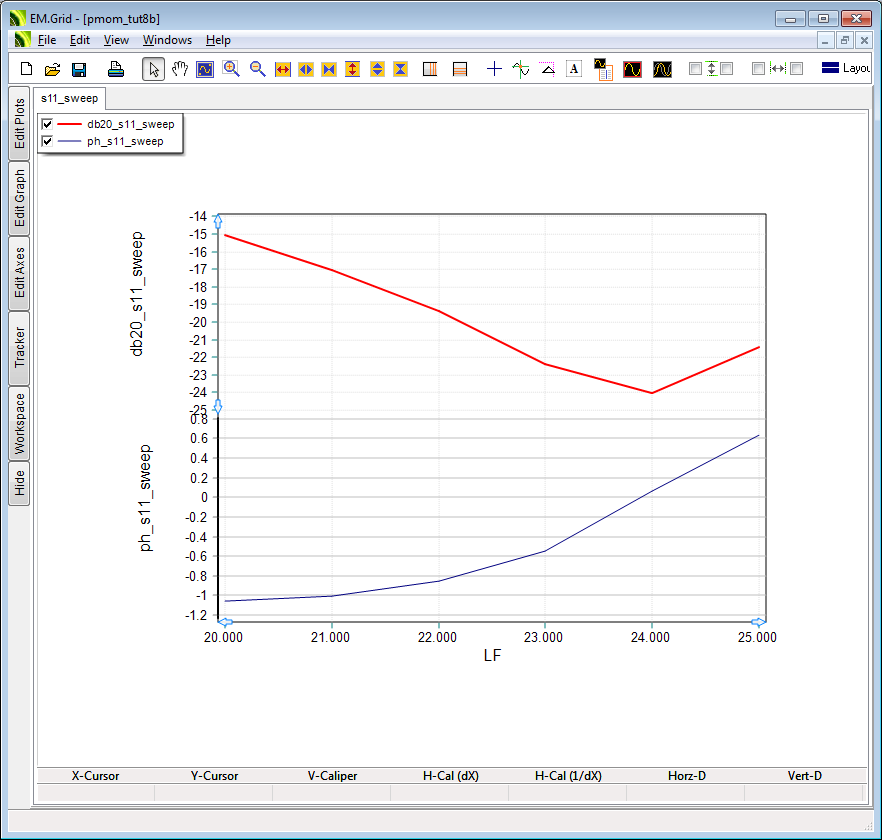
Task: Open the Edit Plots side panel
Action: tap(19, 123)
